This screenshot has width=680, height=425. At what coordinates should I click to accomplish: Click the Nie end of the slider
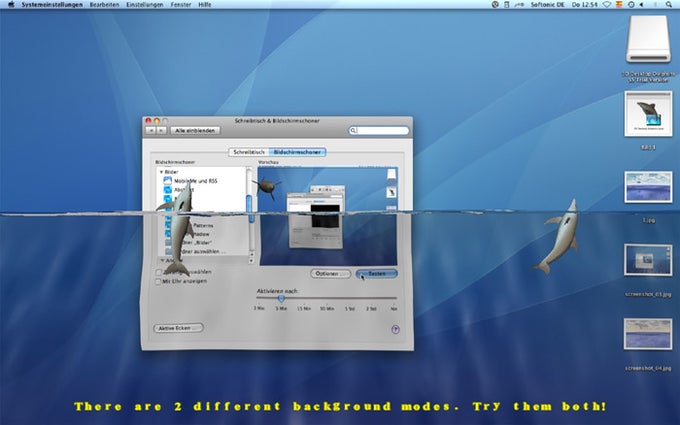tap(394, 308)
